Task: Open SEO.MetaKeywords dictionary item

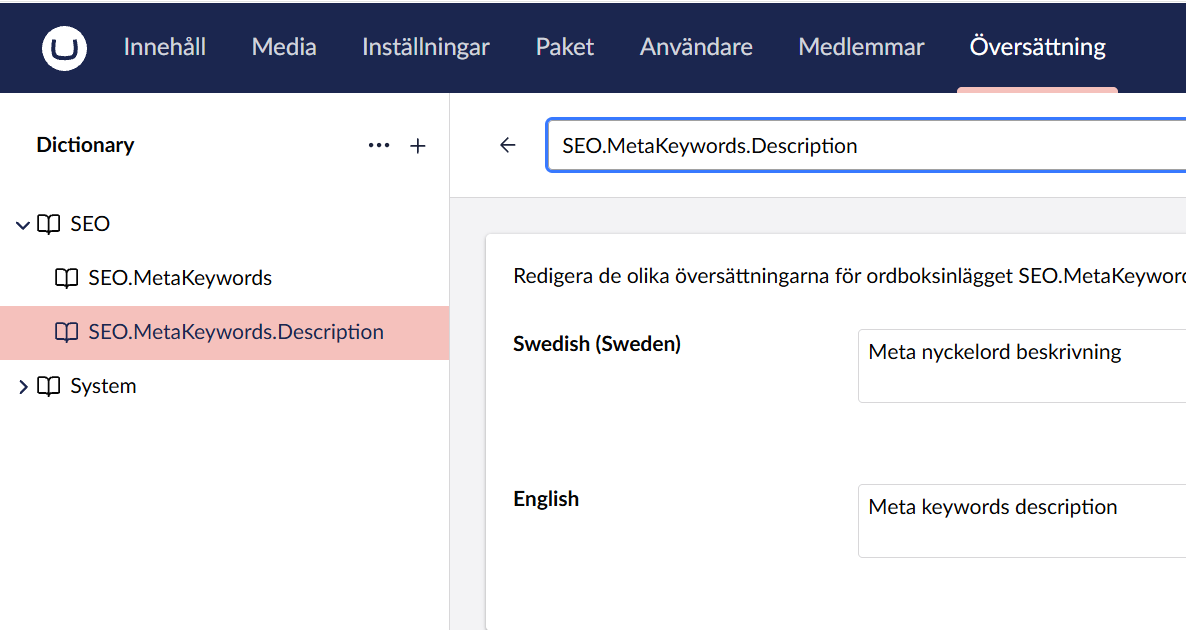Action: [x=180, y=278]
